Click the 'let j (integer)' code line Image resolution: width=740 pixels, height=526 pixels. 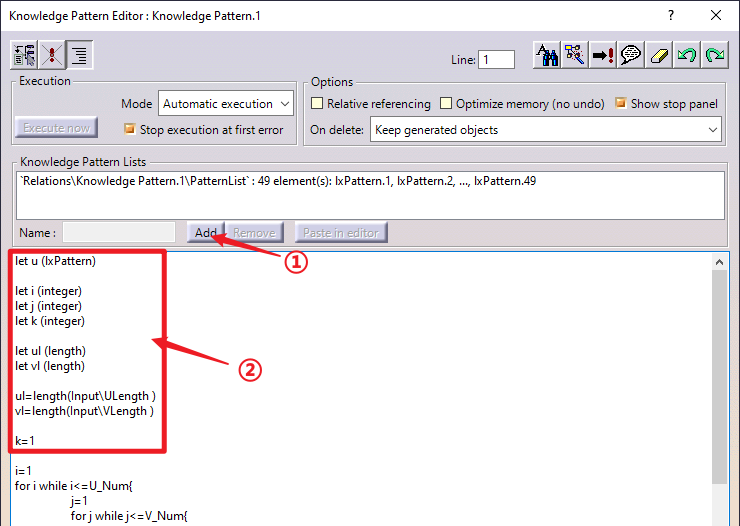(x=48, y=306)
